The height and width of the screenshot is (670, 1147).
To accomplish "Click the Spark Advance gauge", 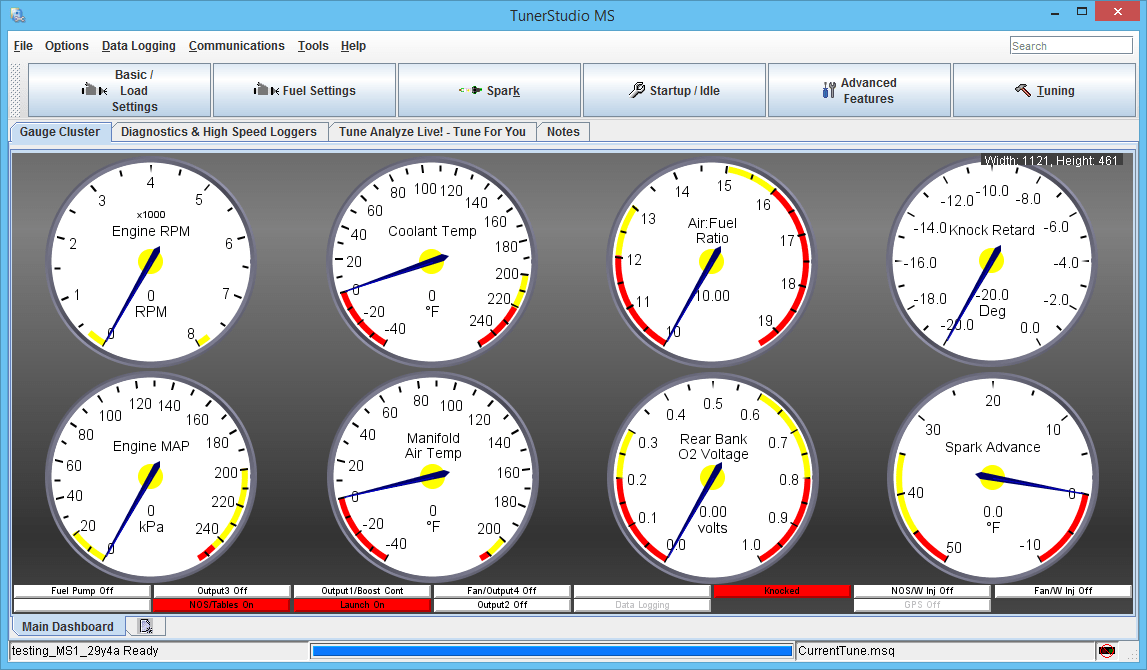I will (992, 477).
